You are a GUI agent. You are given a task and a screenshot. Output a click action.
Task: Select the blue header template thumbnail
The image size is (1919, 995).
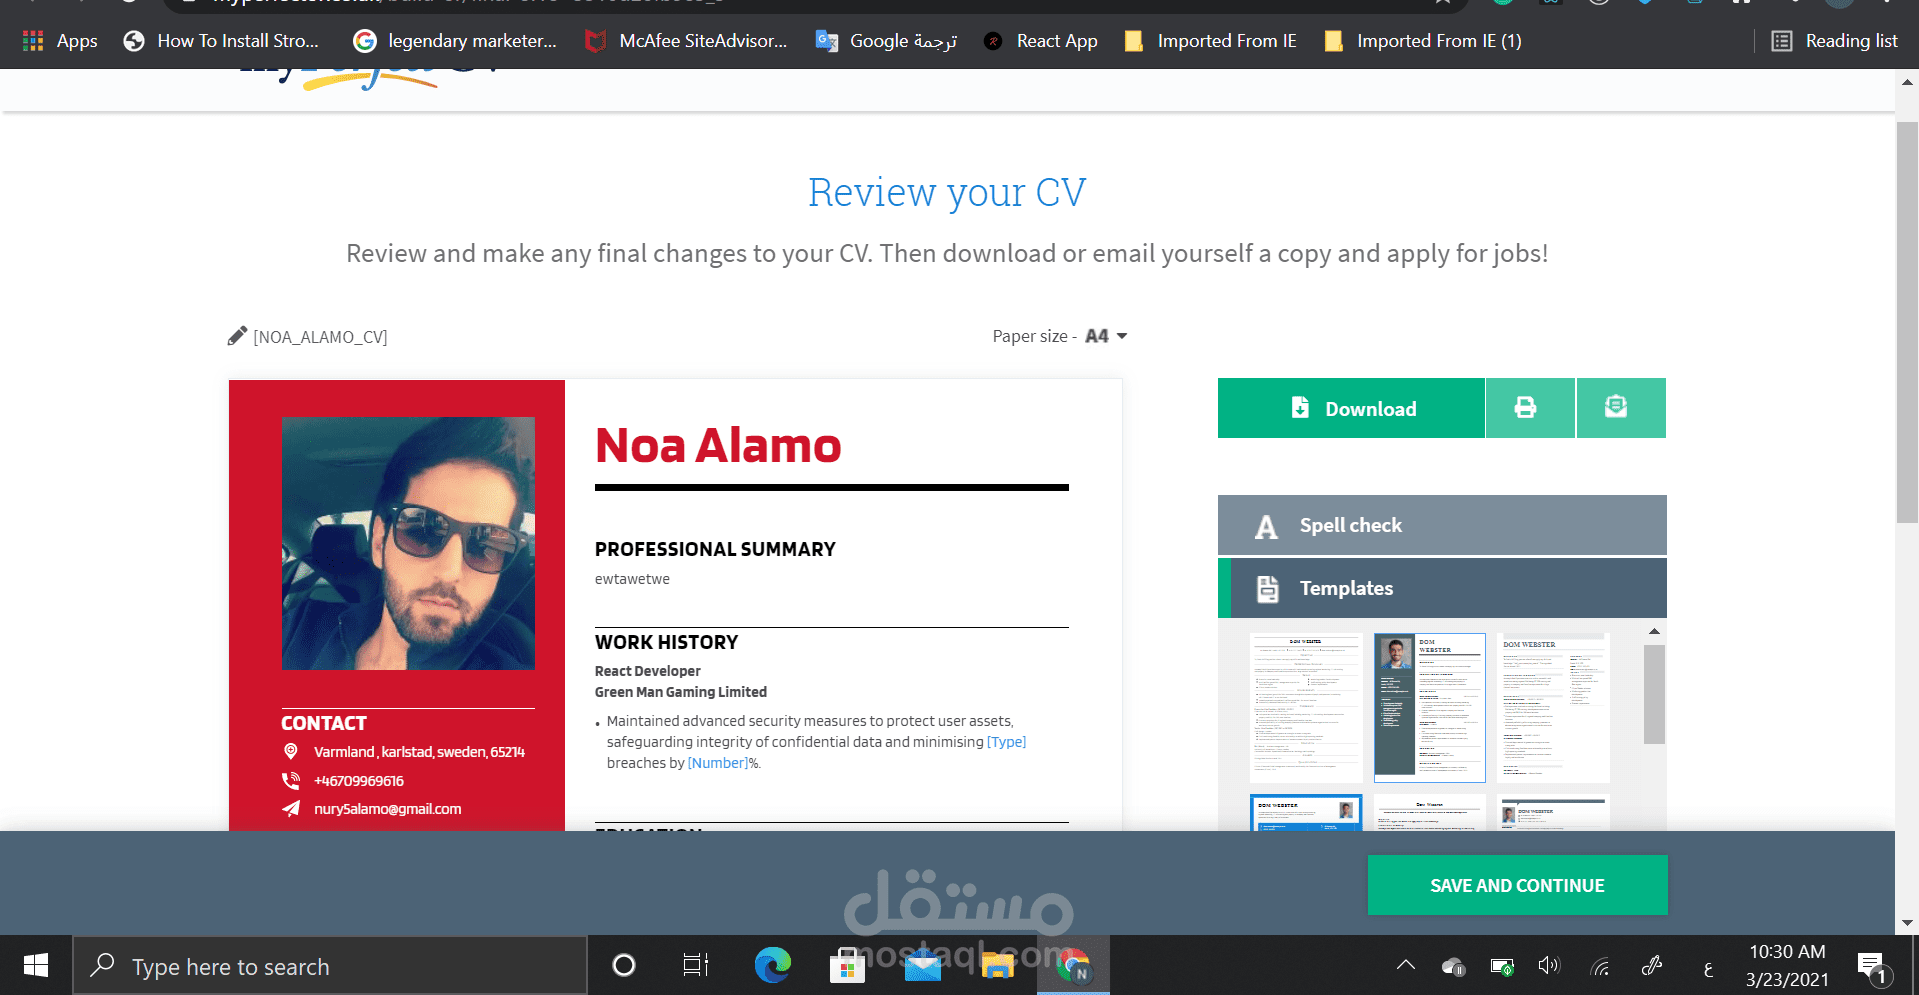1306,813
